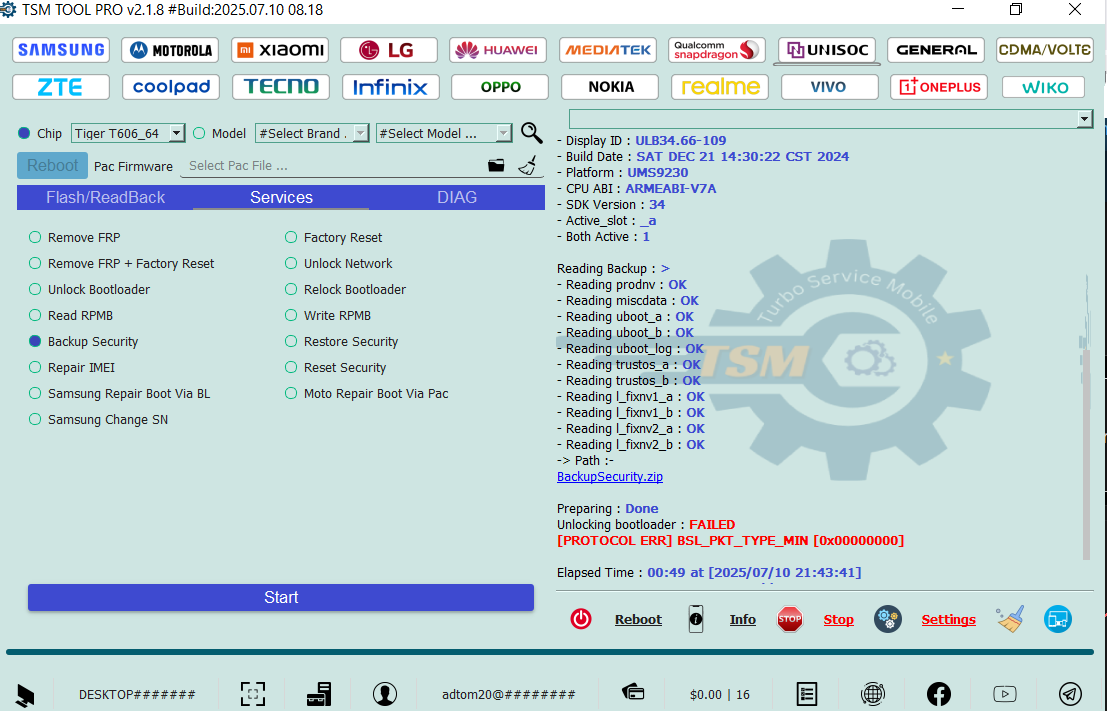The height and width of the screenshot is (711, 1107).
Task: Click the Select Pac File input field
Action: point(332,166)
